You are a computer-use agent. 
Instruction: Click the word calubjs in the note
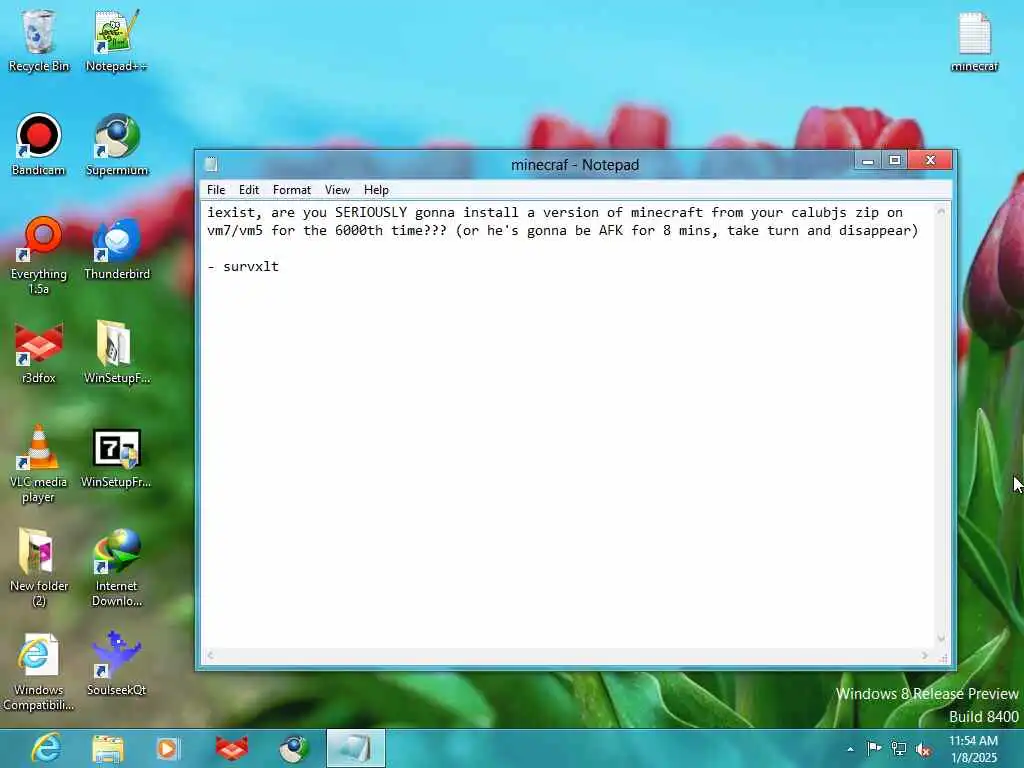point(819,212)
